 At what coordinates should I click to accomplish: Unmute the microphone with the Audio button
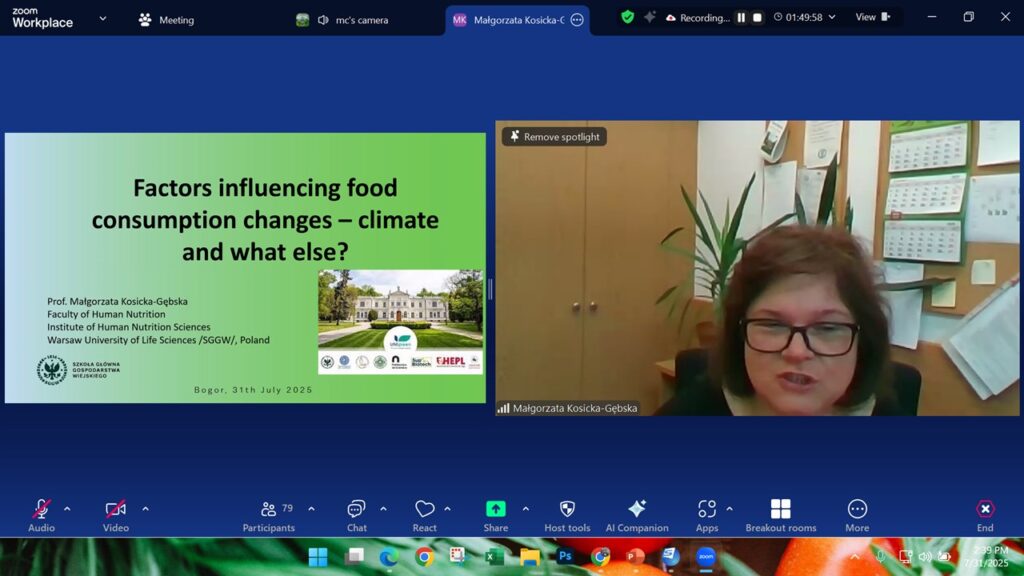pyautogui.click(x=41, y=510)
